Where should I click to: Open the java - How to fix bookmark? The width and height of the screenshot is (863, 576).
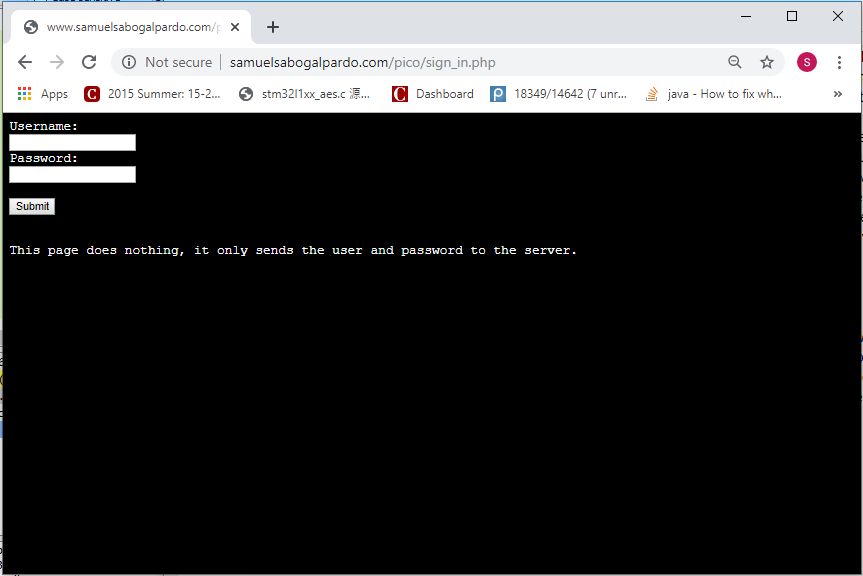(713, 94)
